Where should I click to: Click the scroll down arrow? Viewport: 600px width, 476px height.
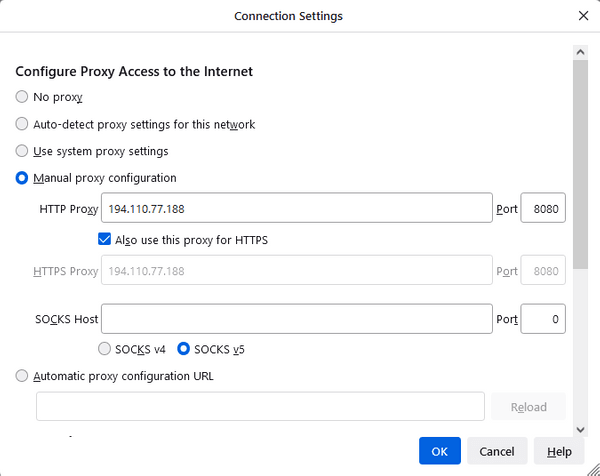(580, 430)
